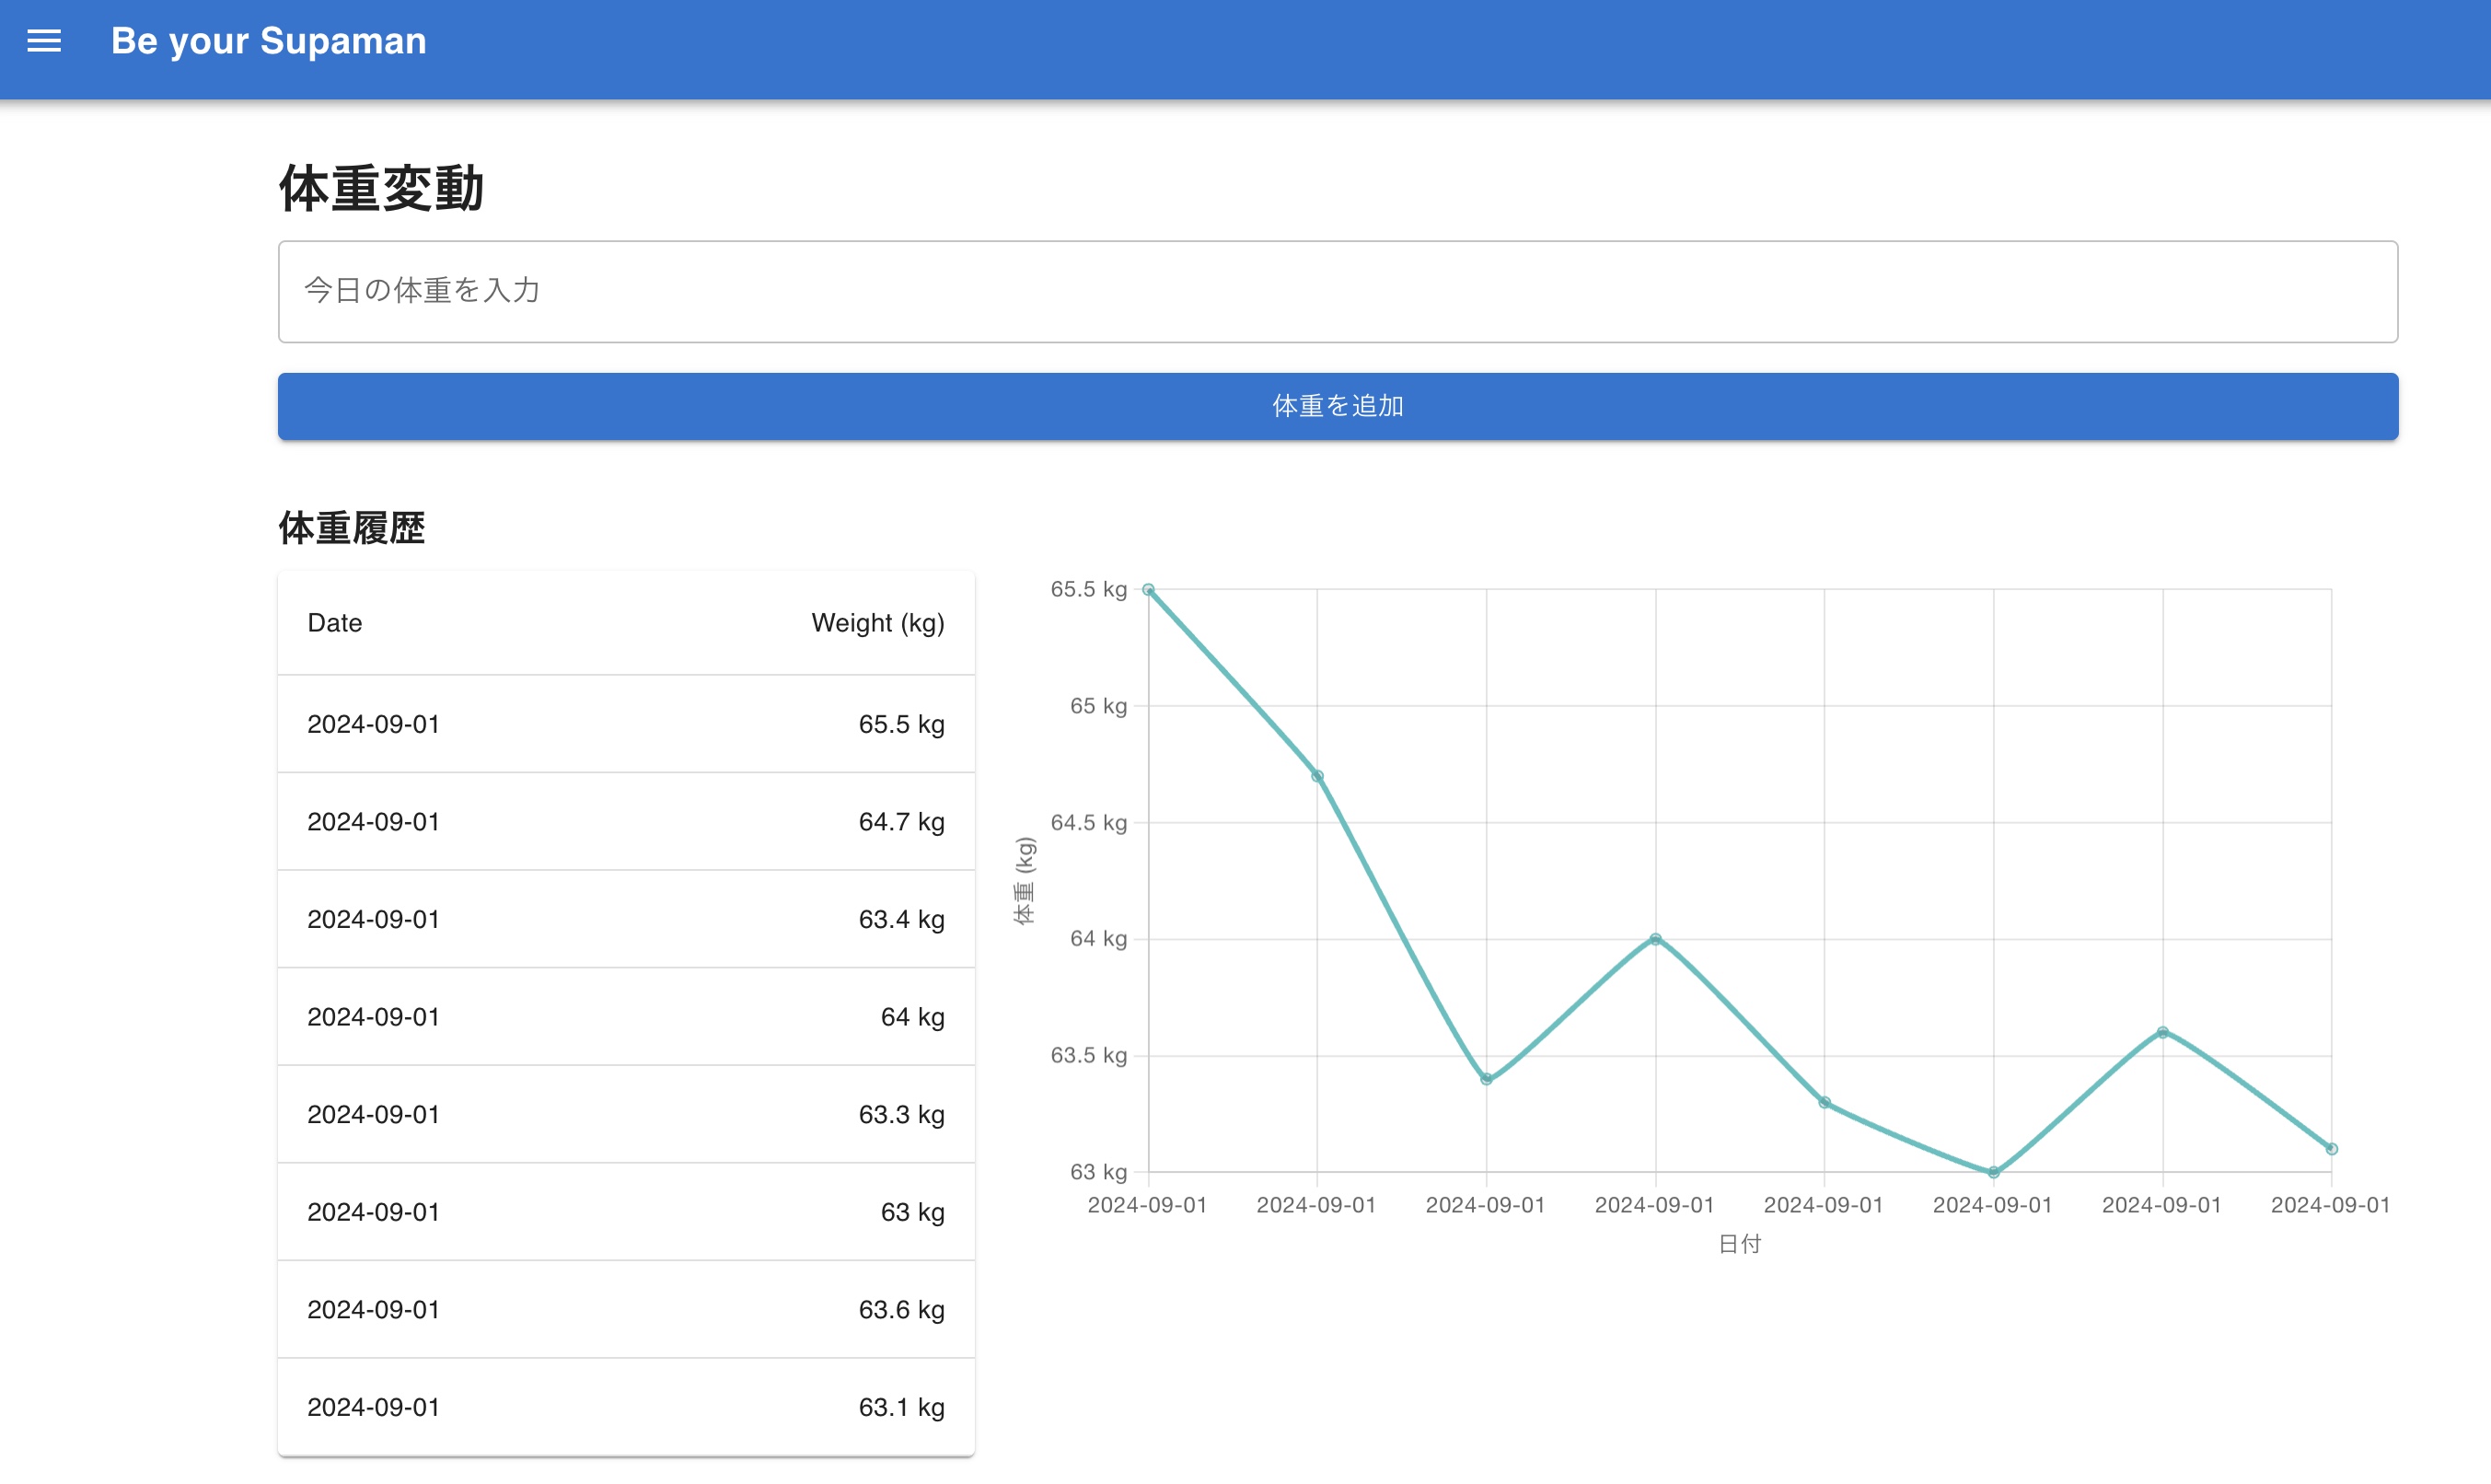Screen dimensions: 2491x1484
Task: Select the 63.4 kg table cell
Action: tap(901, 919)
